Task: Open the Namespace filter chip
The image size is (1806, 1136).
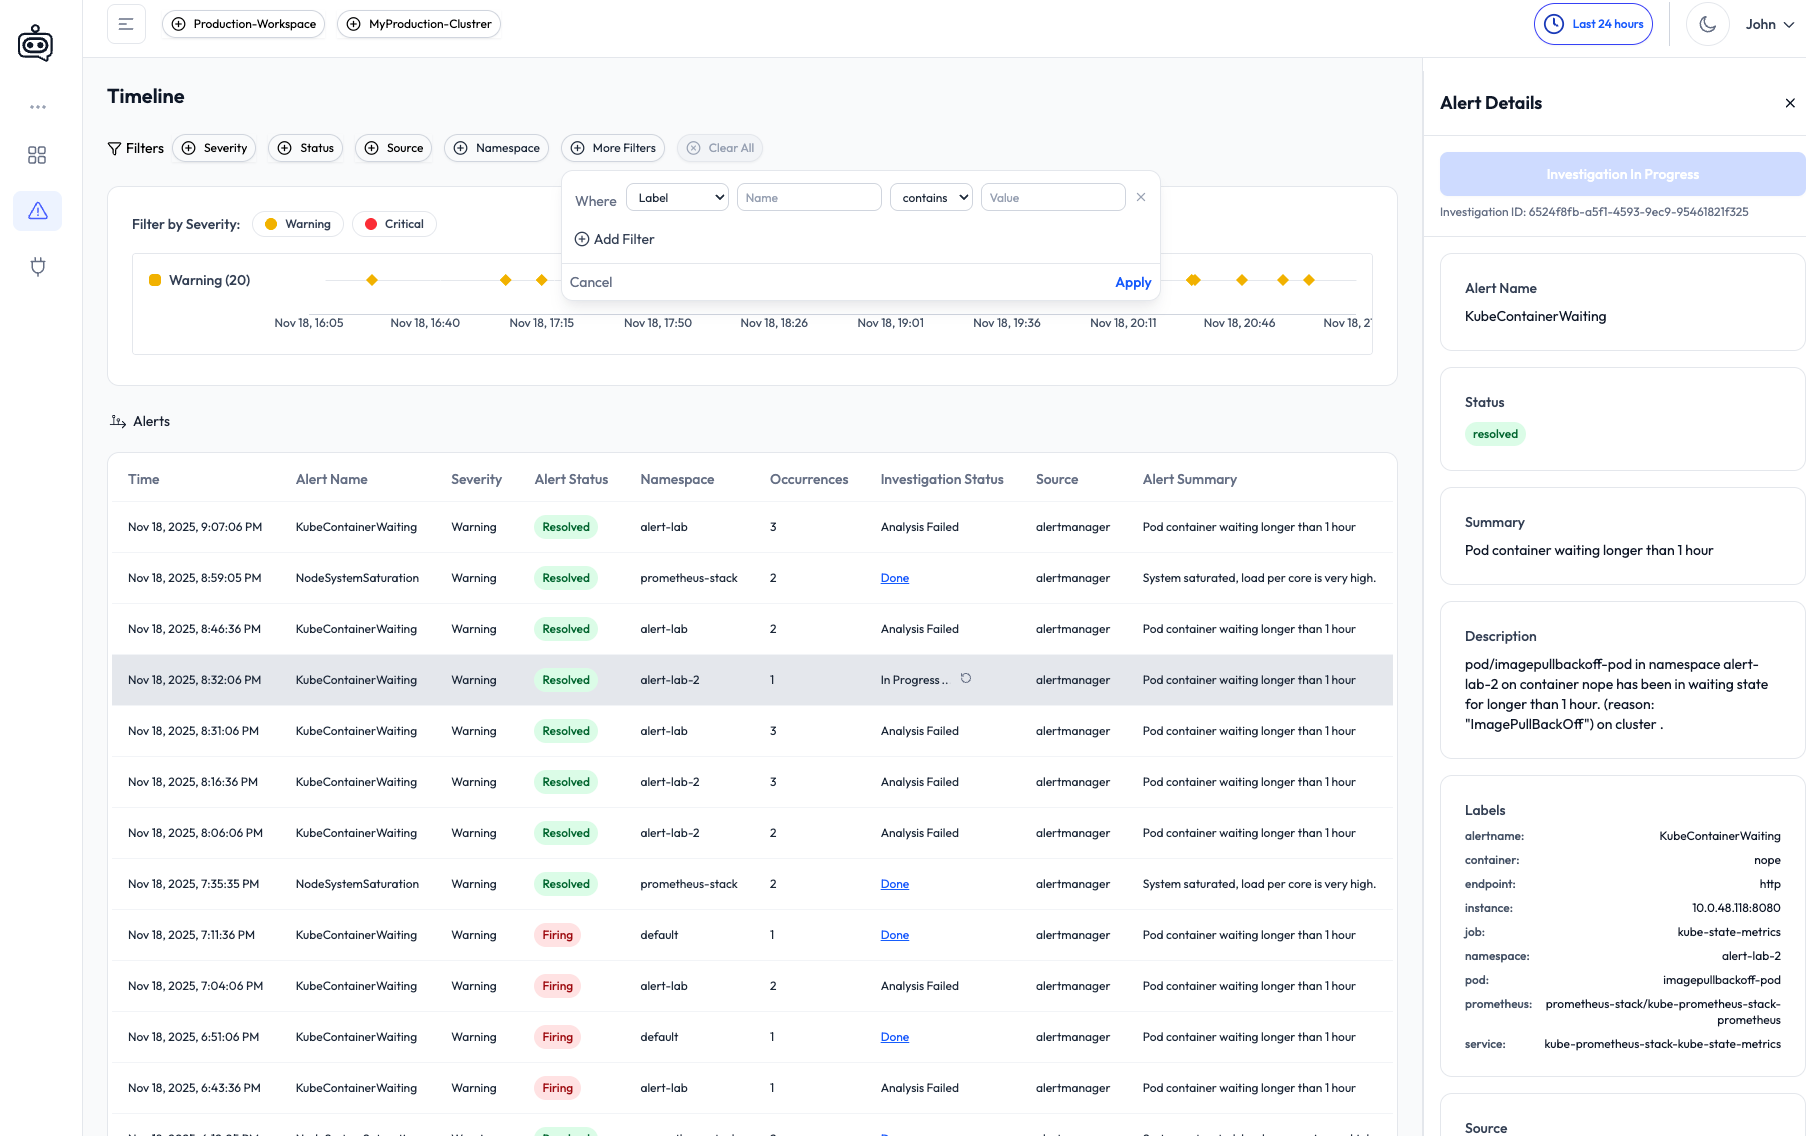Action: click(x=497, y=148)
